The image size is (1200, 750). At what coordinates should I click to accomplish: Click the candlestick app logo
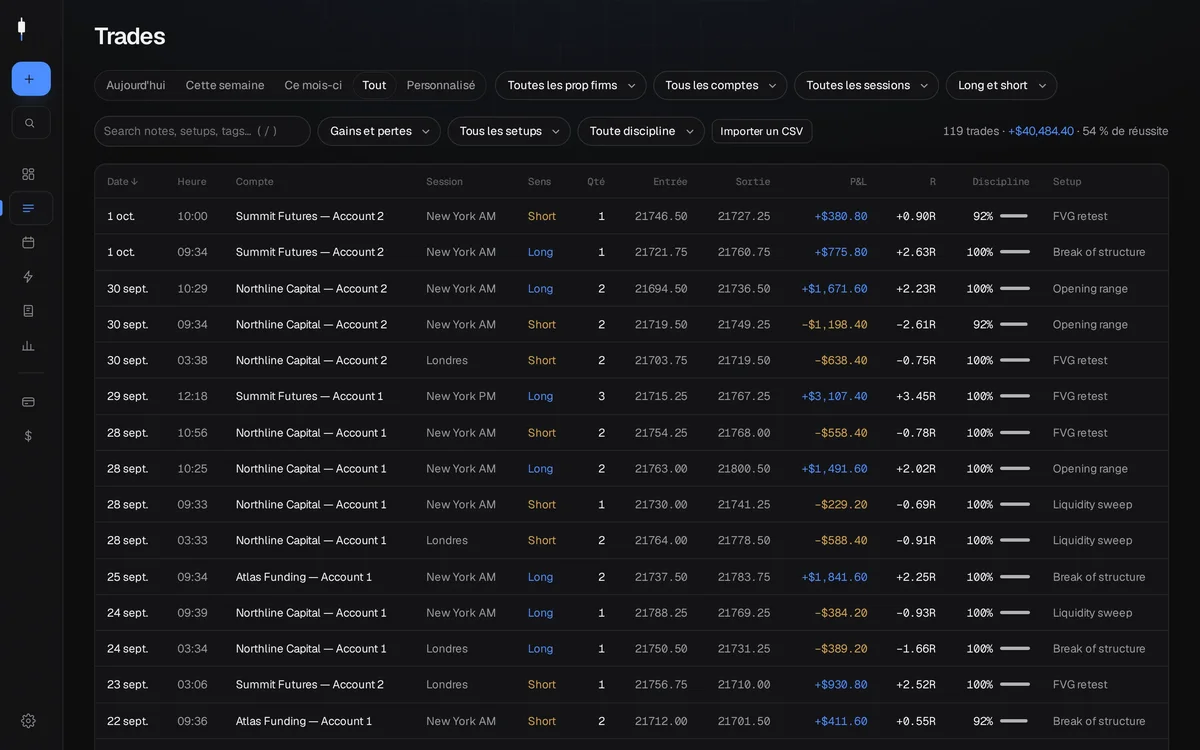(21, 29)
